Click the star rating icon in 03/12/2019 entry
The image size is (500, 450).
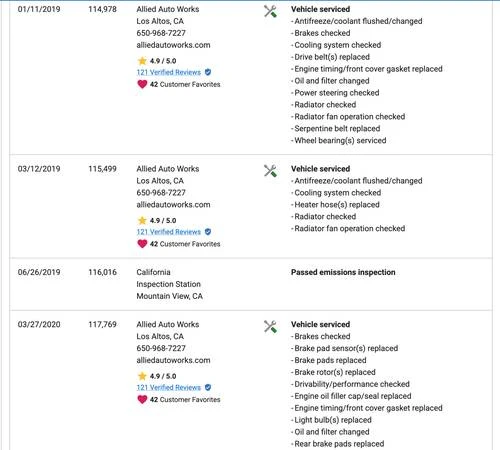coord(142,220)
